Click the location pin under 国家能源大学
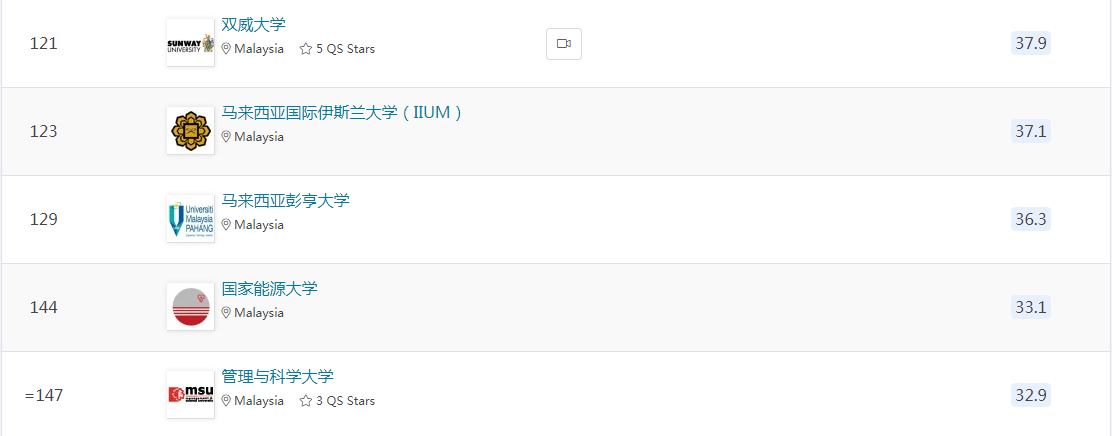Image resolution: width=1112 pixels, height=436 pixels. [x=226, y=313]
